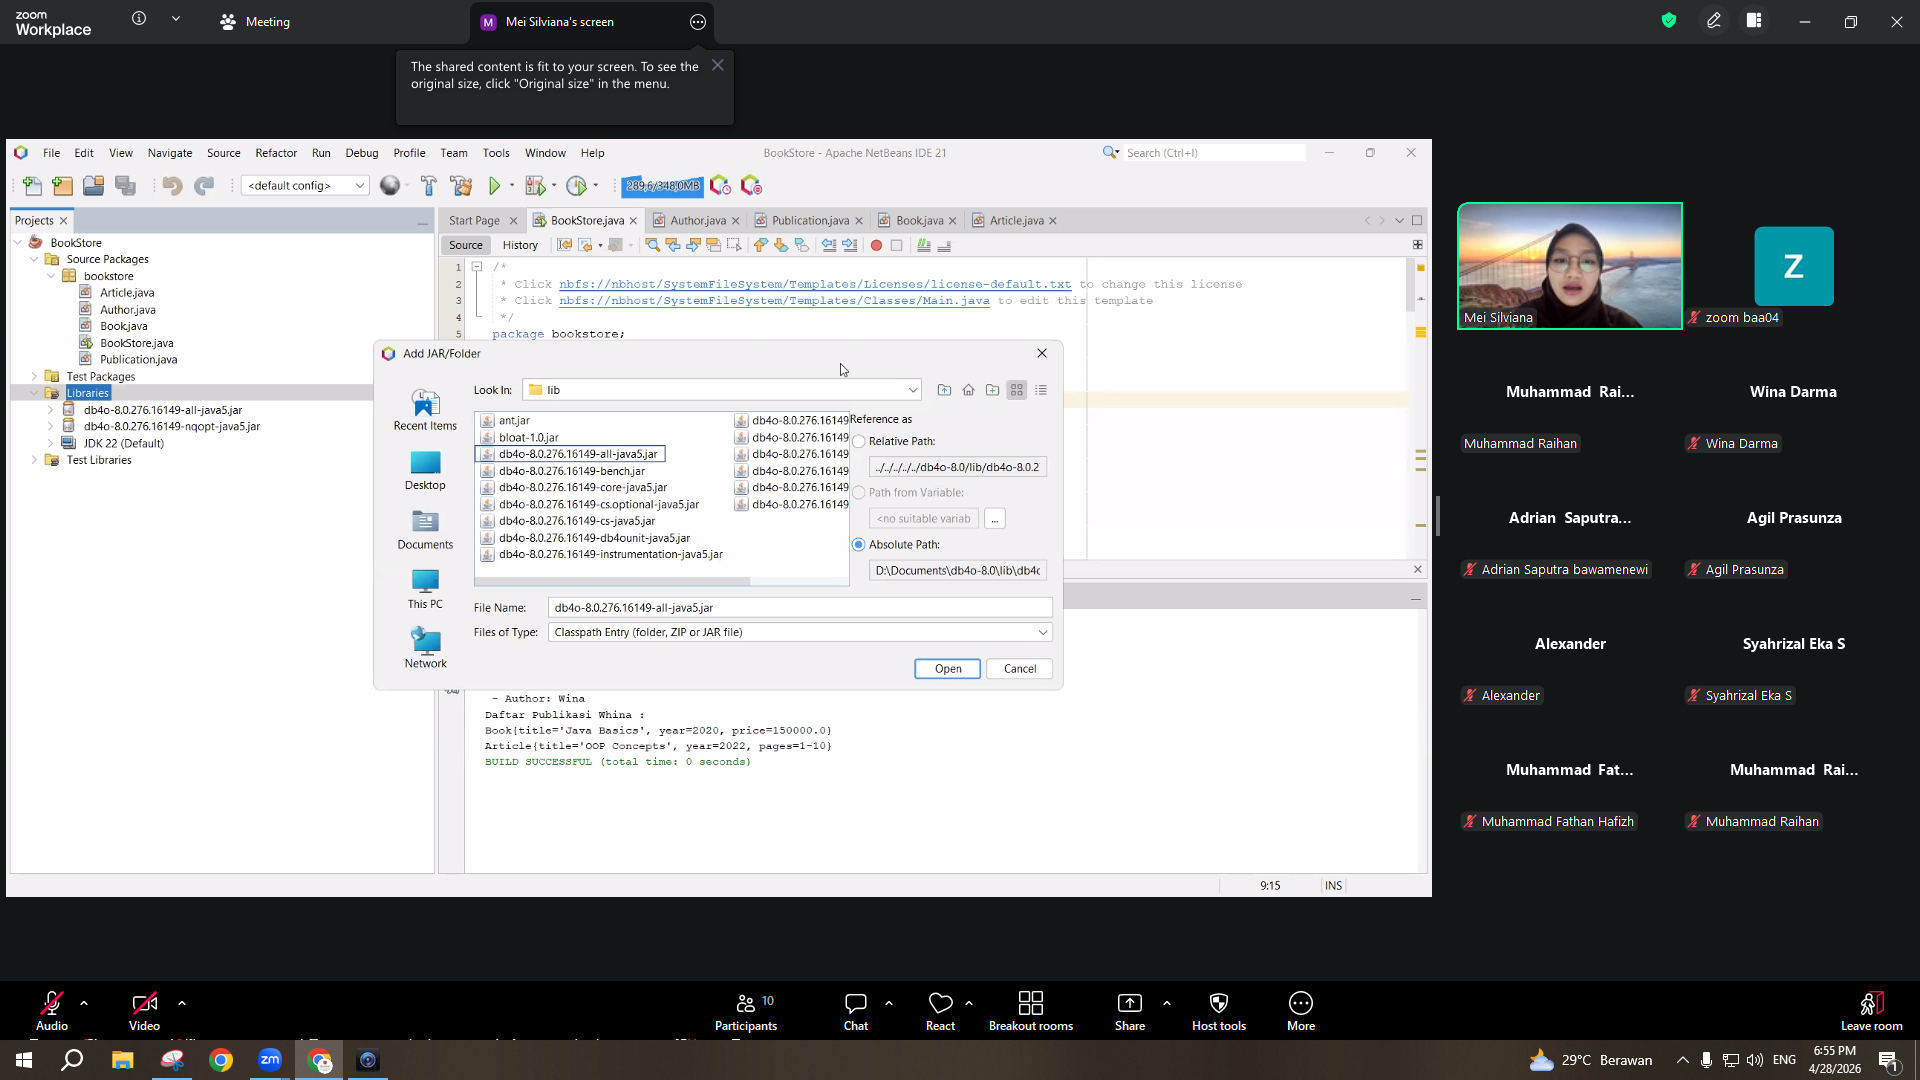1920x1080 pixels.
Task: Click the Build Project hammer icon
Action: tap(429, 186)
